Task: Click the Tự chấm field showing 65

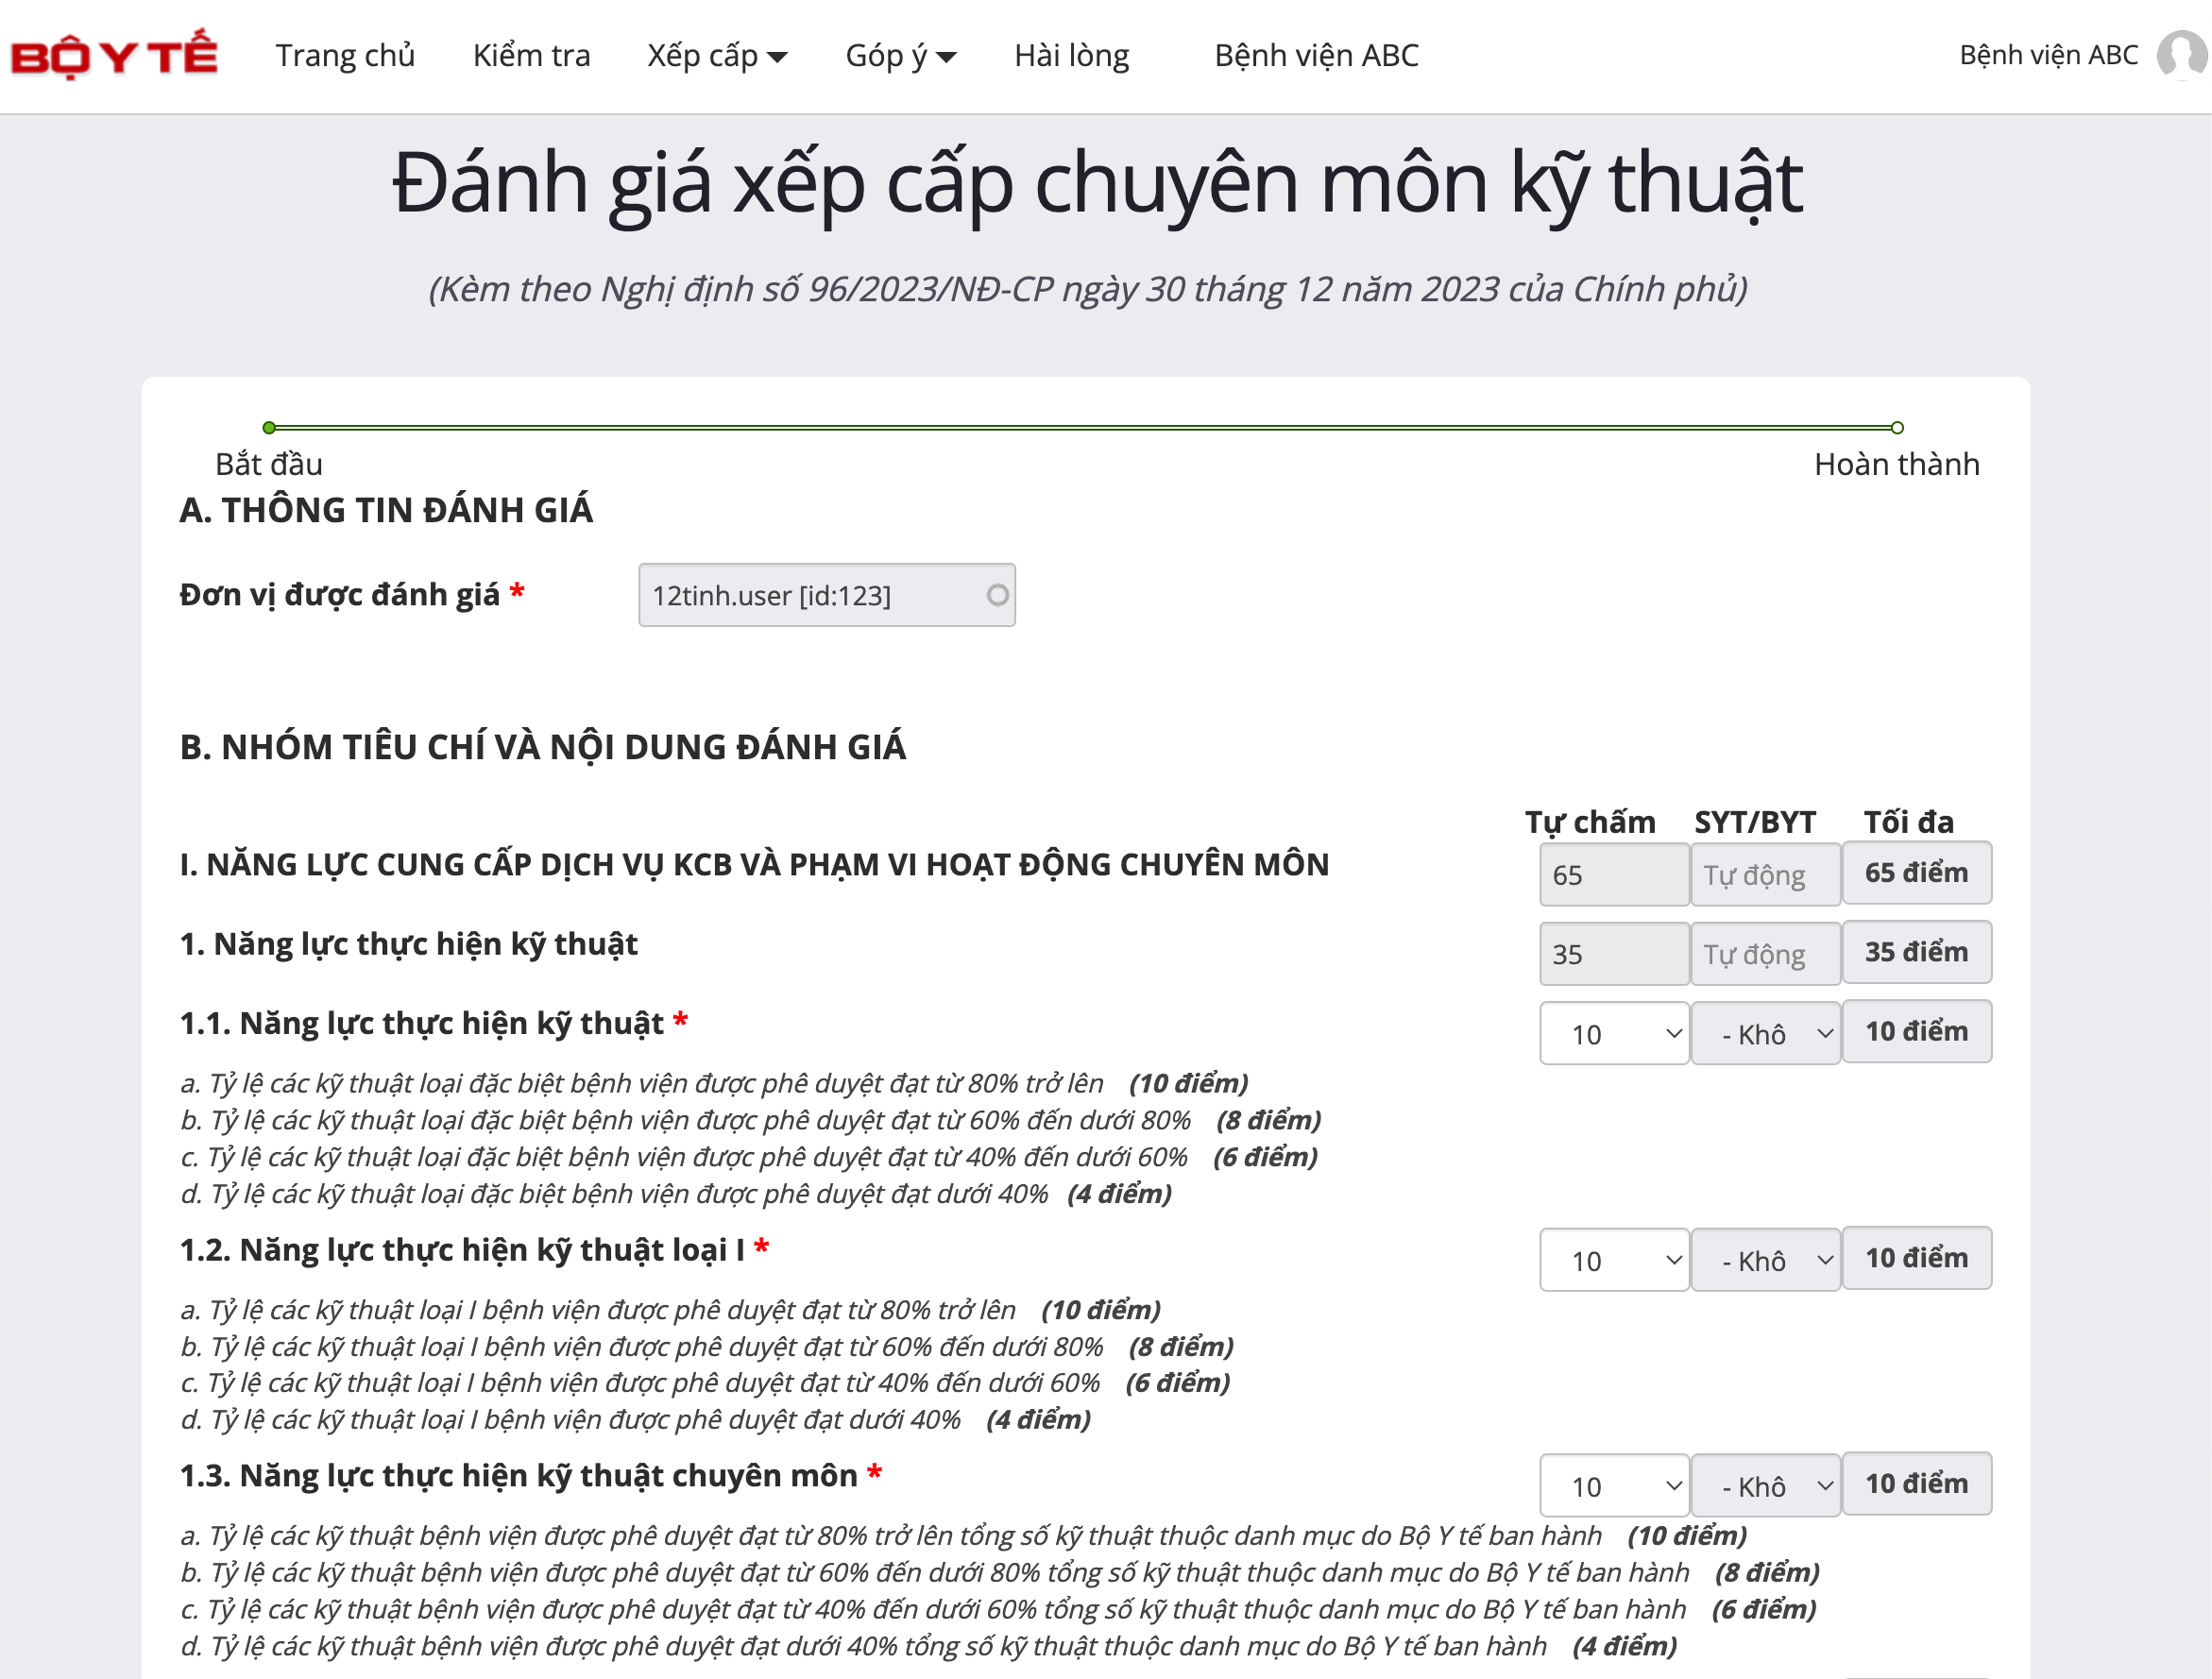Action: click(x=1613, y=875)
